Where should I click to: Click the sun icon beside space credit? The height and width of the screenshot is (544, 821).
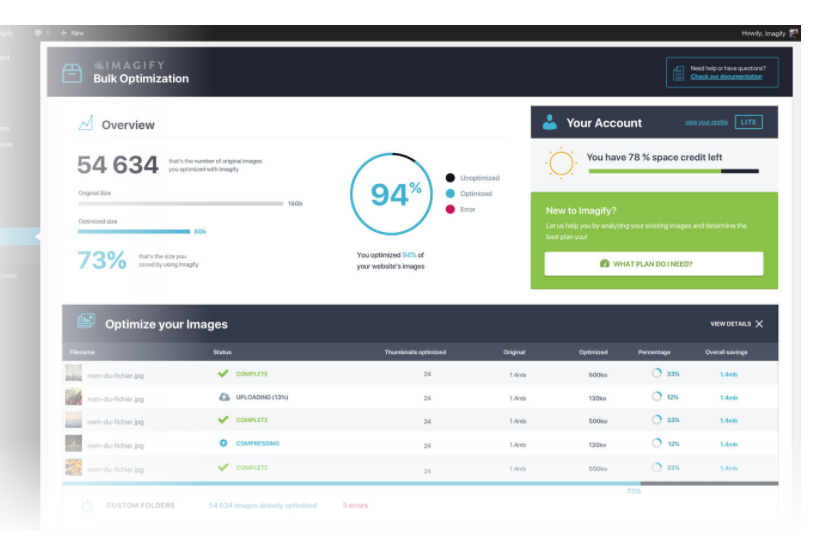coord(561,163)
